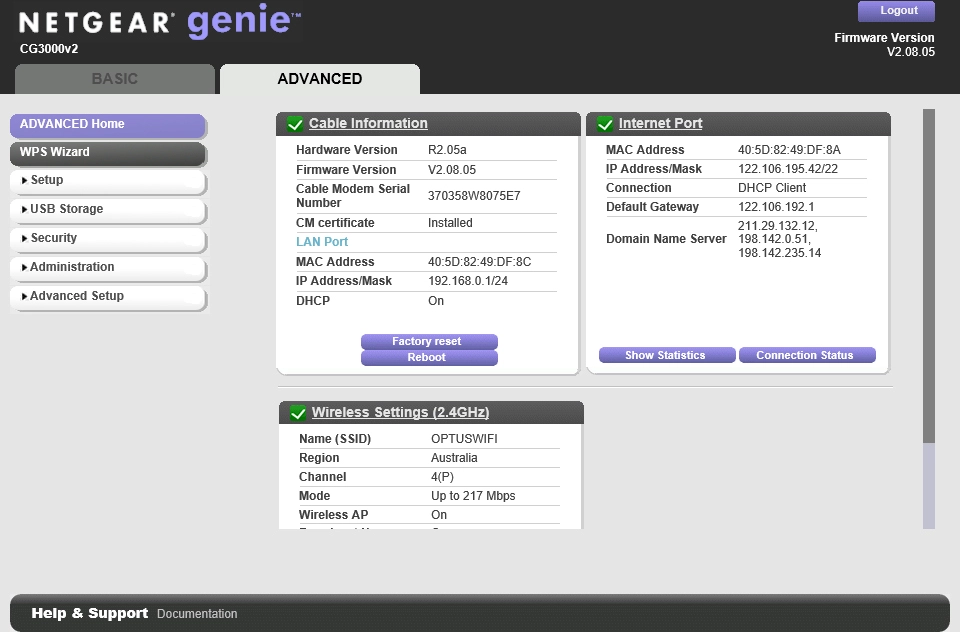The width and height of the screenshot is (960, 632).
Task: Reboot the cable modem
Action: tap(429, 358)
